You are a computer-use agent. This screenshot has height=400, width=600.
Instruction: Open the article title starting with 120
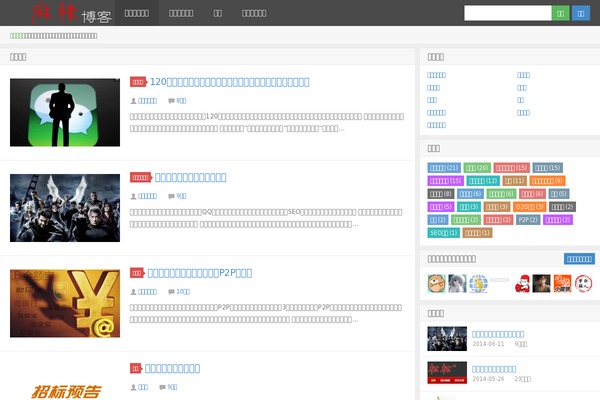pyautogui.click(x=230, y=82)
